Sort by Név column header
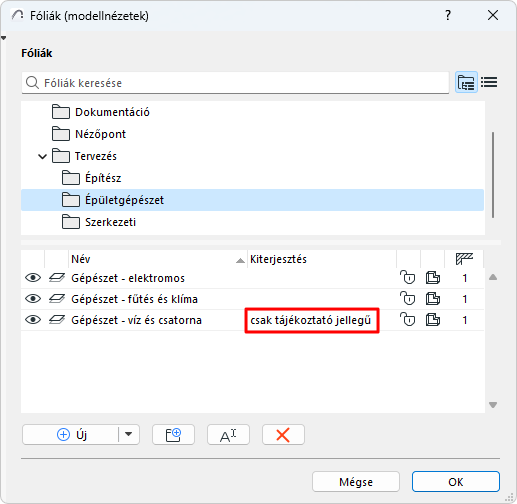 click(x=158, y=259)
